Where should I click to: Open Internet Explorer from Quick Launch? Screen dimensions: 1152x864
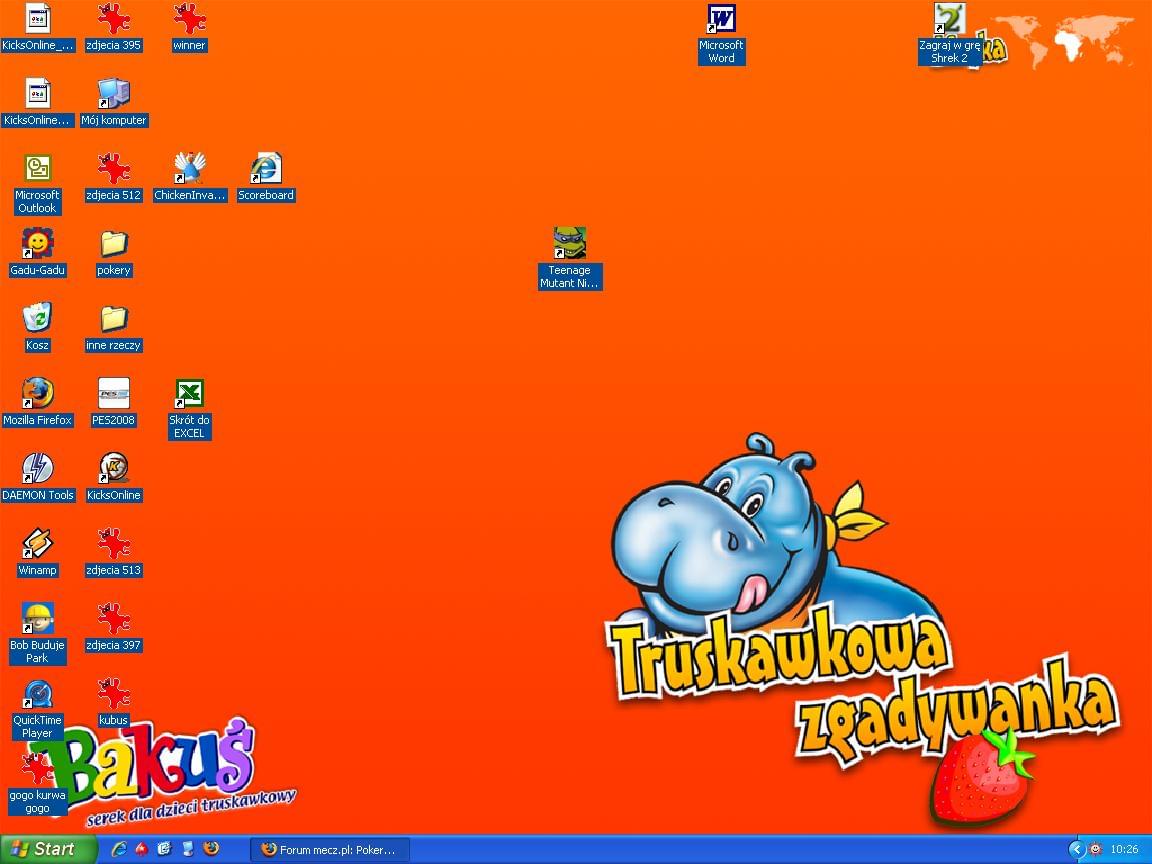118,849
